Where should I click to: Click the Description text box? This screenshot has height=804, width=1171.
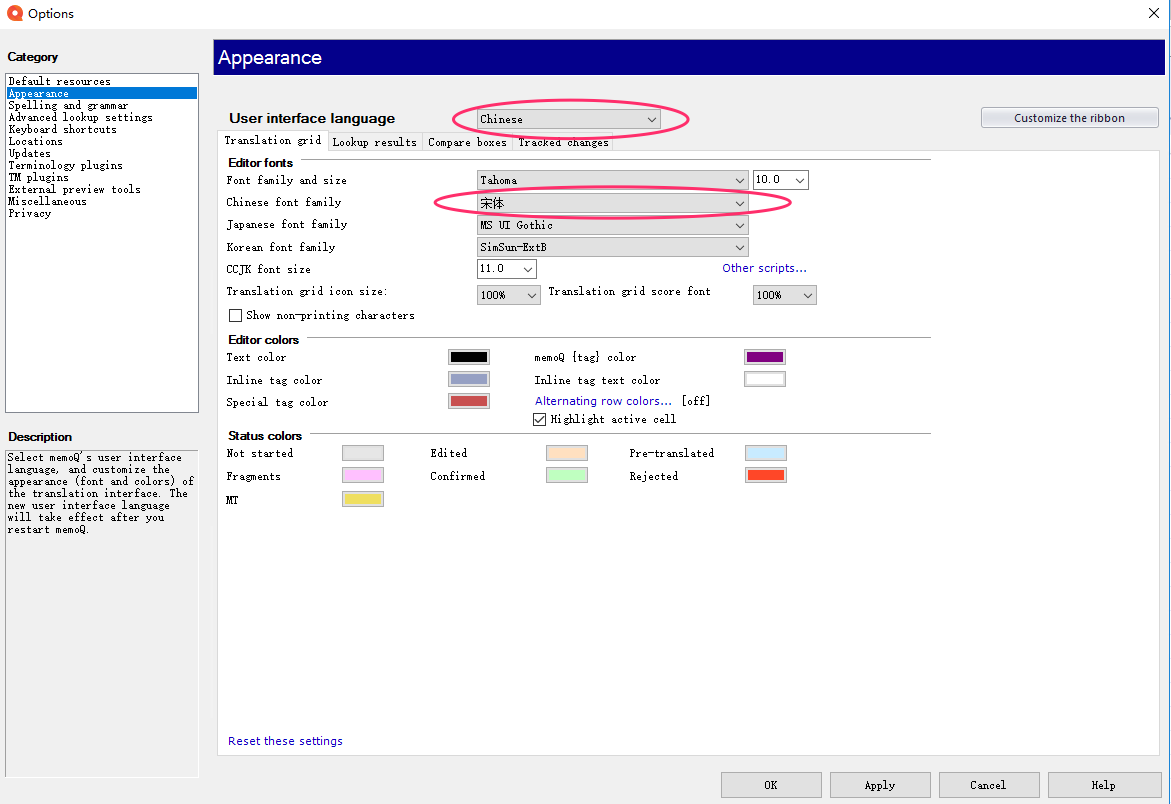point(102,613)
